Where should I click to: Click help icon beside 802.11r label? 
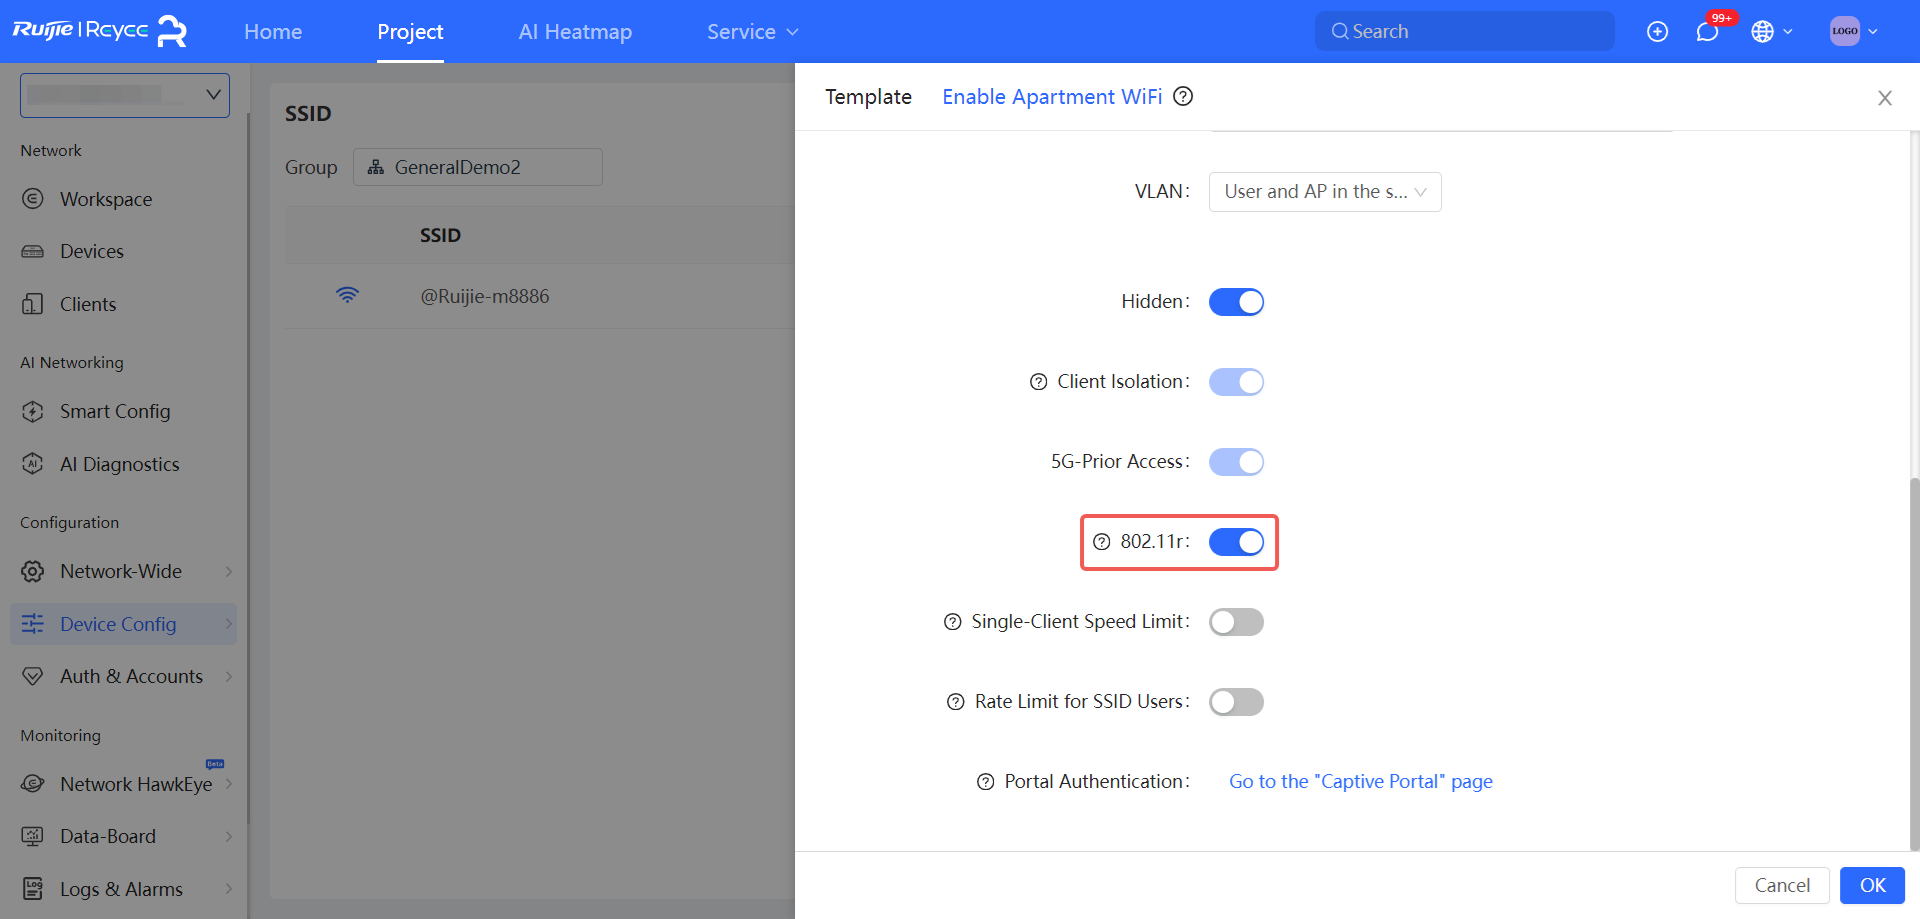click(1101, 542)
